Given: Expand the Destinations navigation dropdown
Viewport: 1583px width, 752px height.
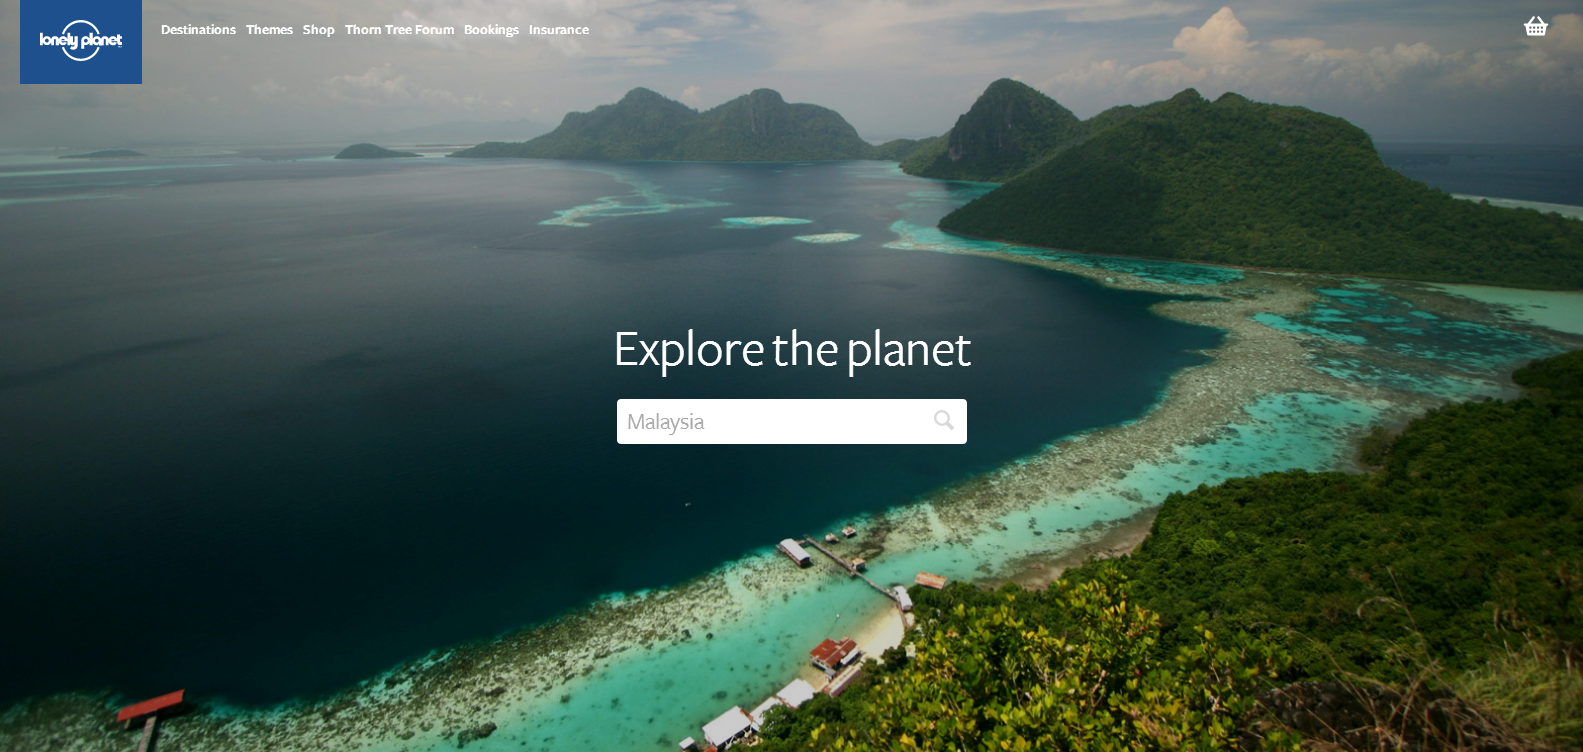Looking at the screenshot, I should pos(198,30).
